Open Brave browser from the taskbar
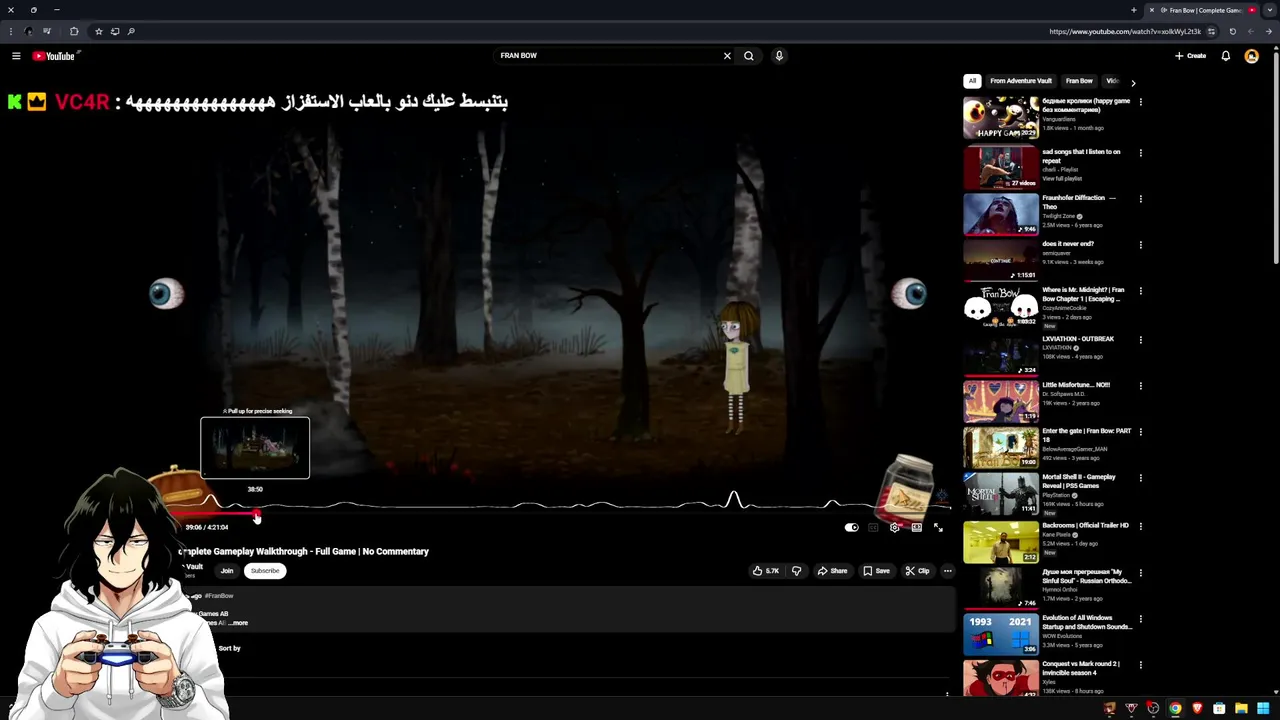This screenshot has width=1280, height=720. [1197, 709]
